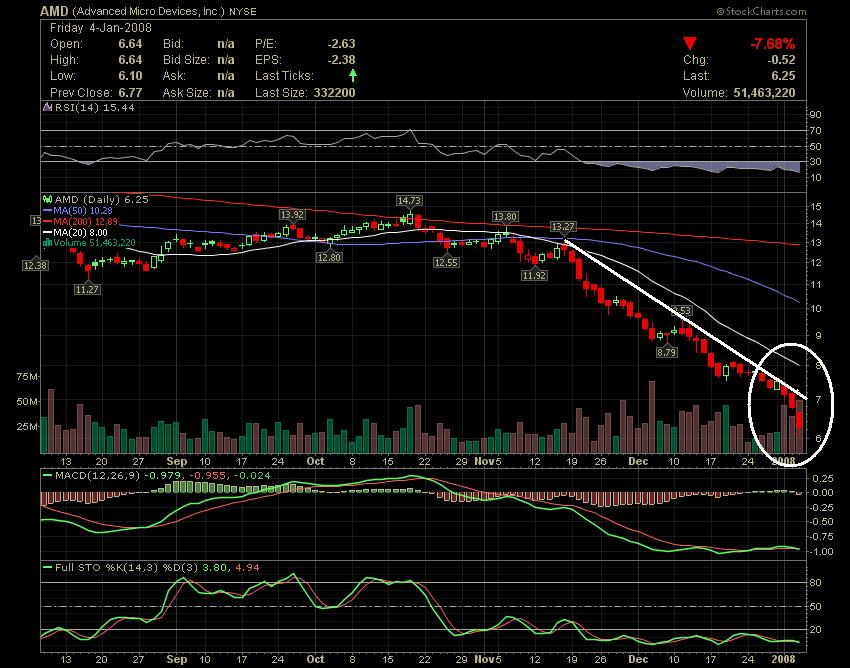Viewport: 850px width, 668px height.
Task: Click the Open price value 6.64
Action: [130, 44]
